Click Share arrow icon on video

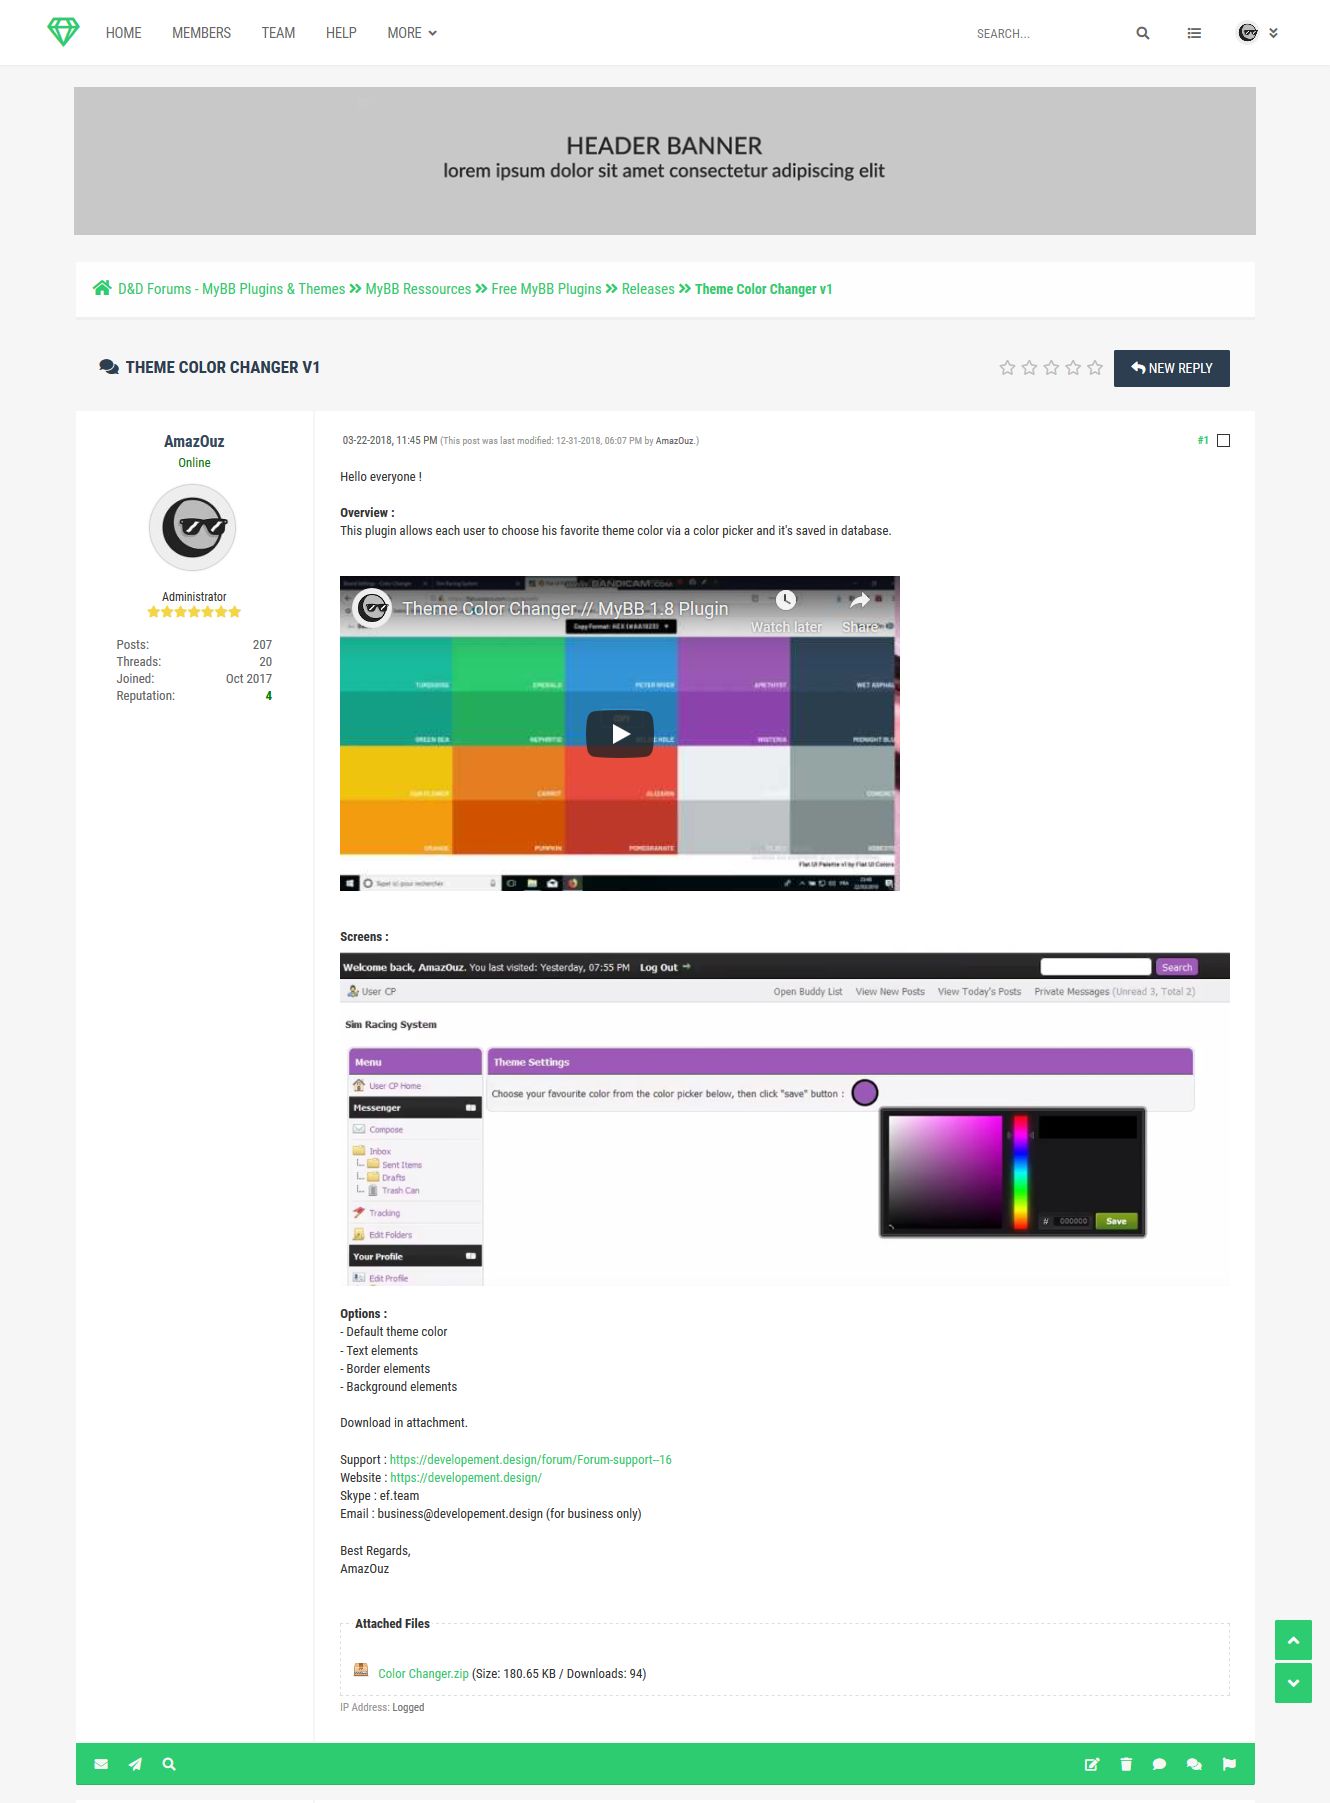coord(860,600)
